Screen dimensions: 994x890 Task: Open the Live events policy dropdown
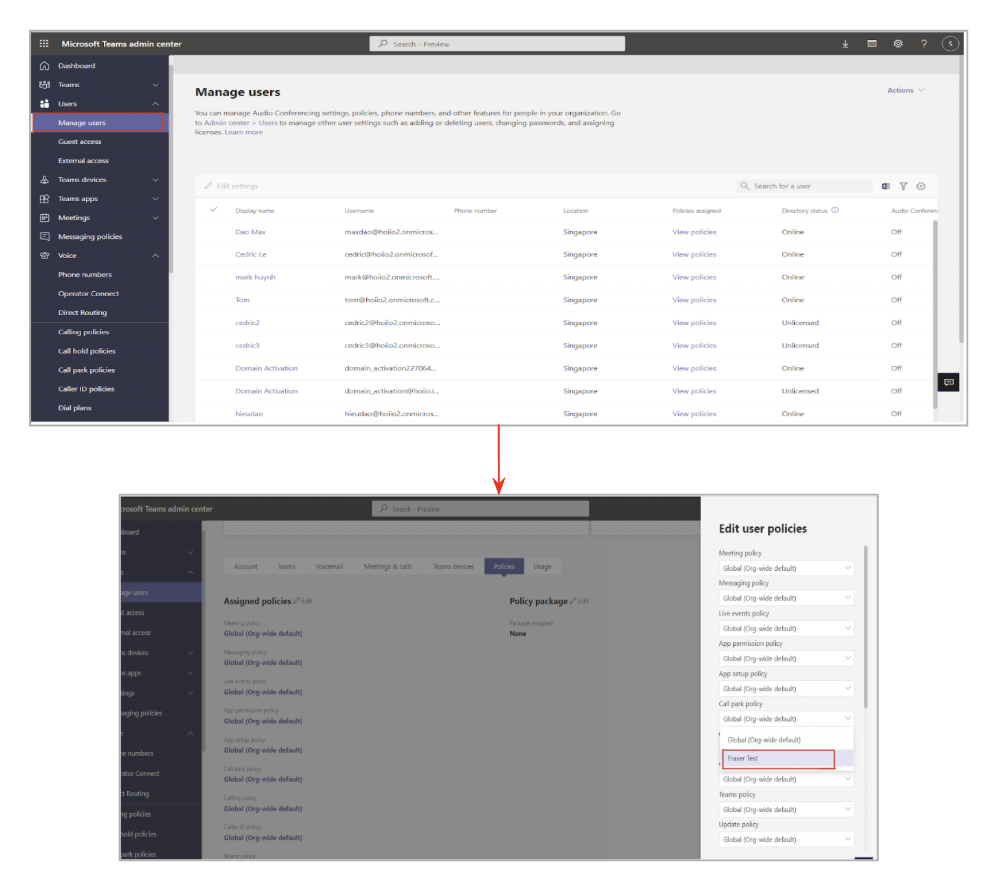click(x=786, y=628)
